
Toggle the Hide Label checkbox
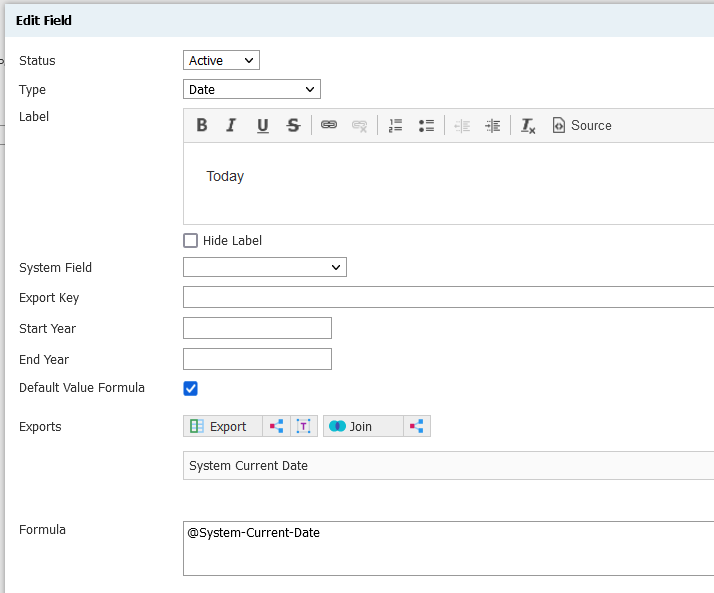(190, 240)
